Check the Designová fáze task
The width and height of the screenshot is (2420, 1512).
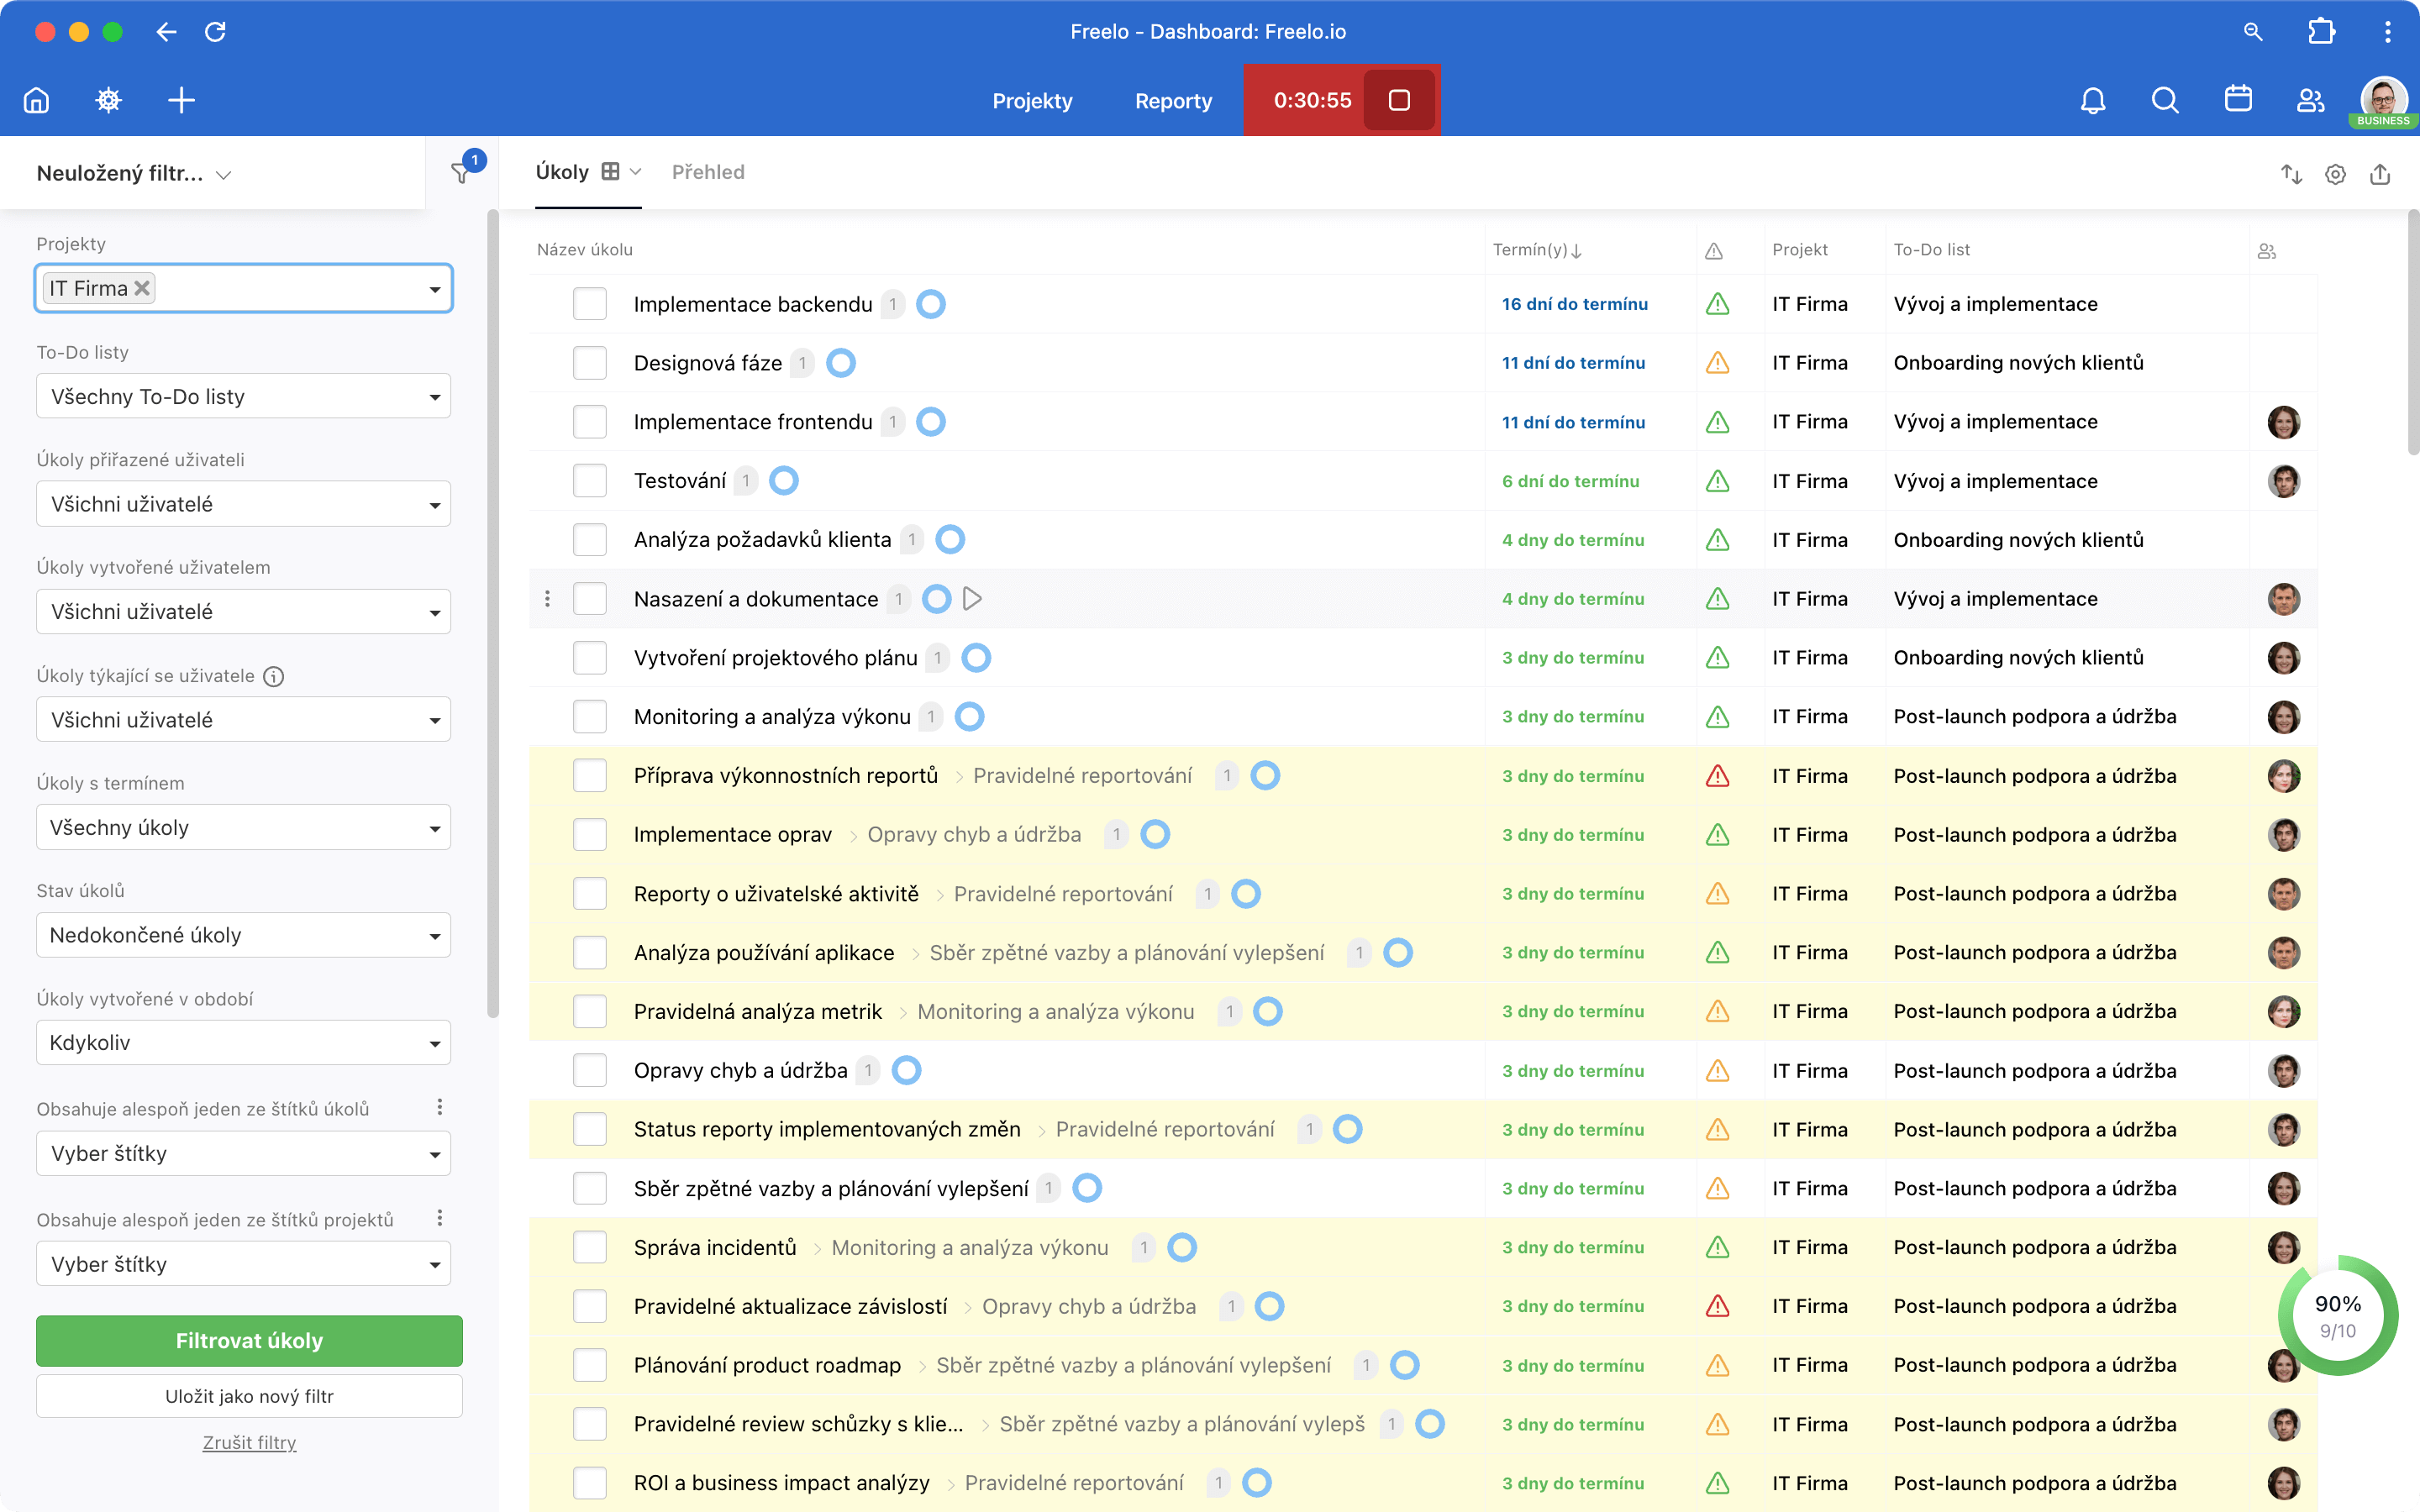[590, 363]
